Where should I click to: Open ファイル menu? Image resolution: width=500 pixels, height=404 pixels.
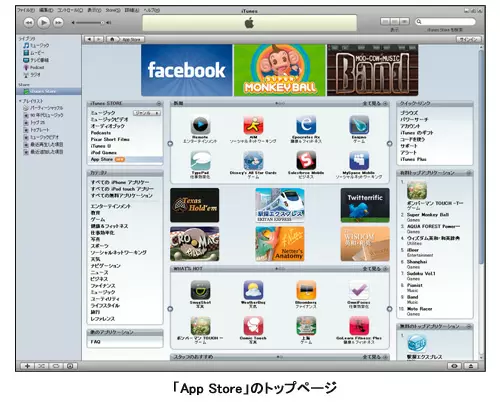point(26,10)
